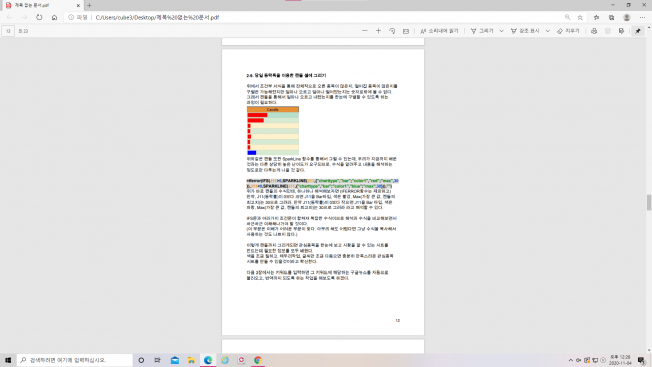The image size is (652, 367).
Task: Click the file info icon in address bar
Action: point(71,17)
